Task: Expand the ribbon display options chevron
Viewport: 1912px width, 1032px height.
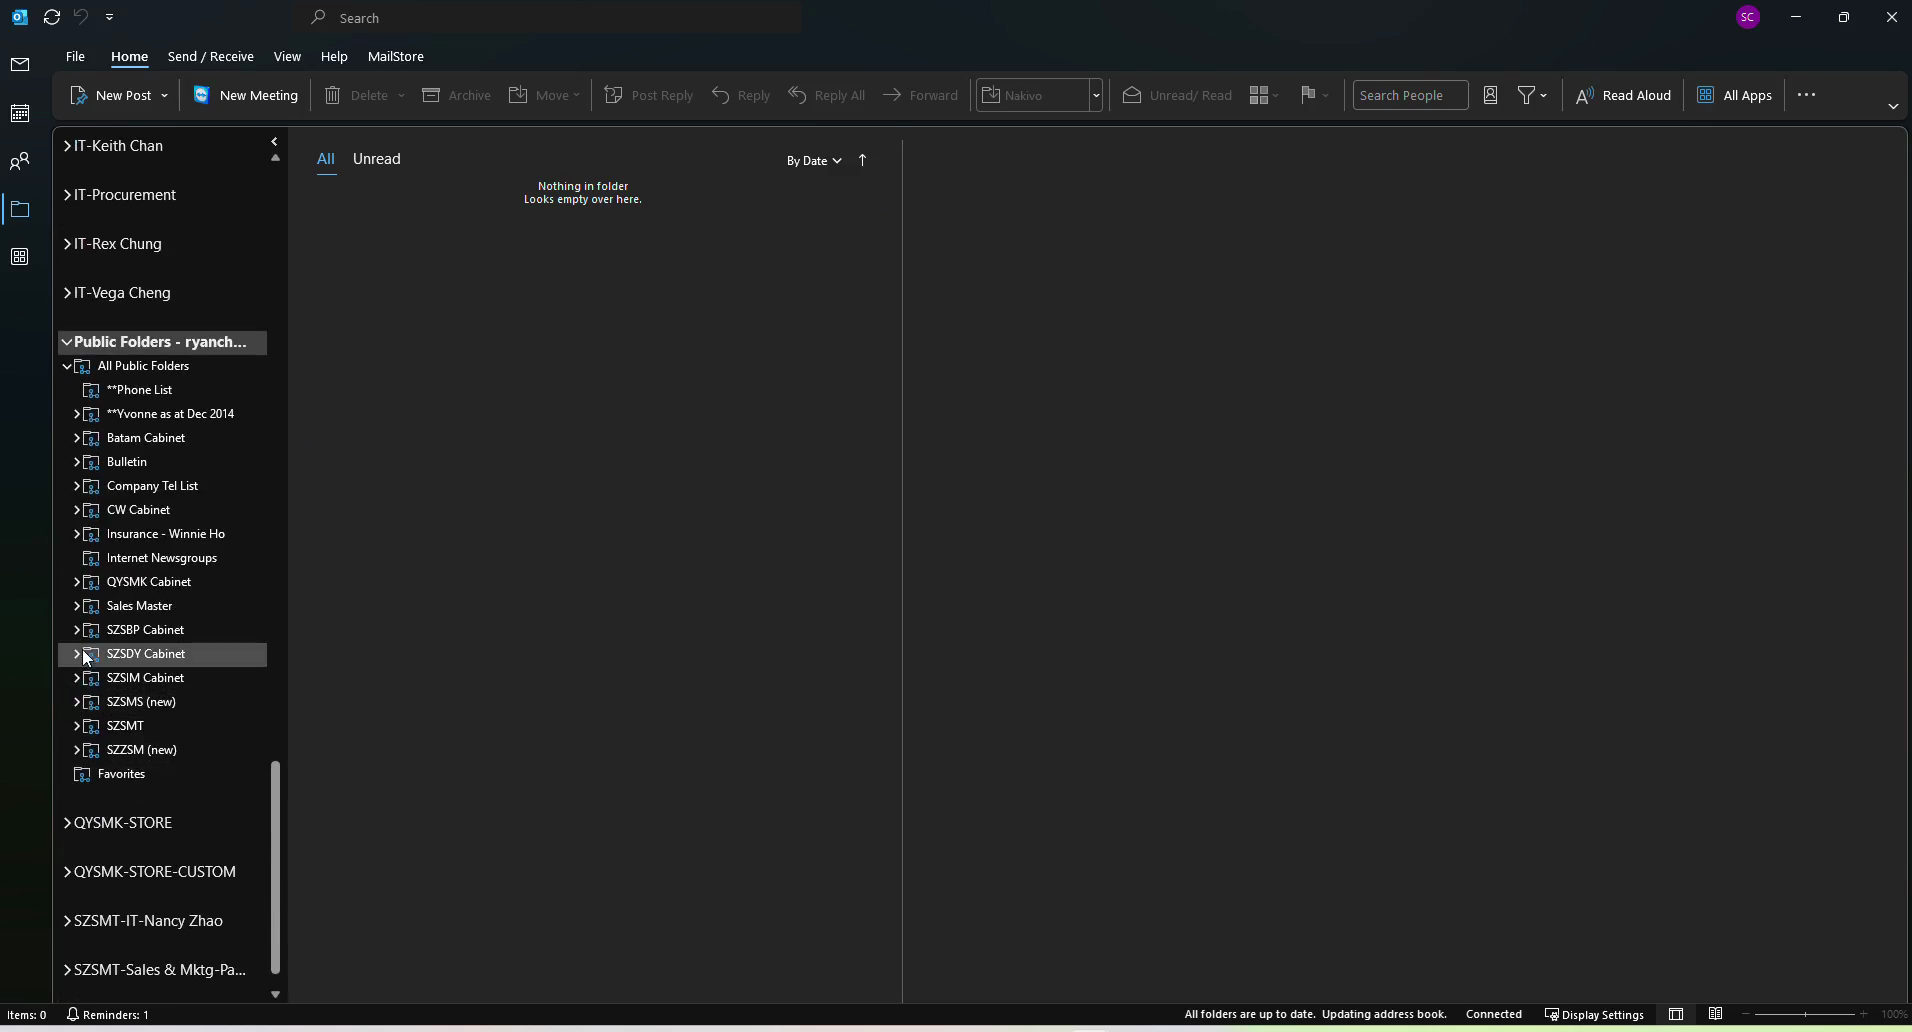Action: (x=1893, y=106)
